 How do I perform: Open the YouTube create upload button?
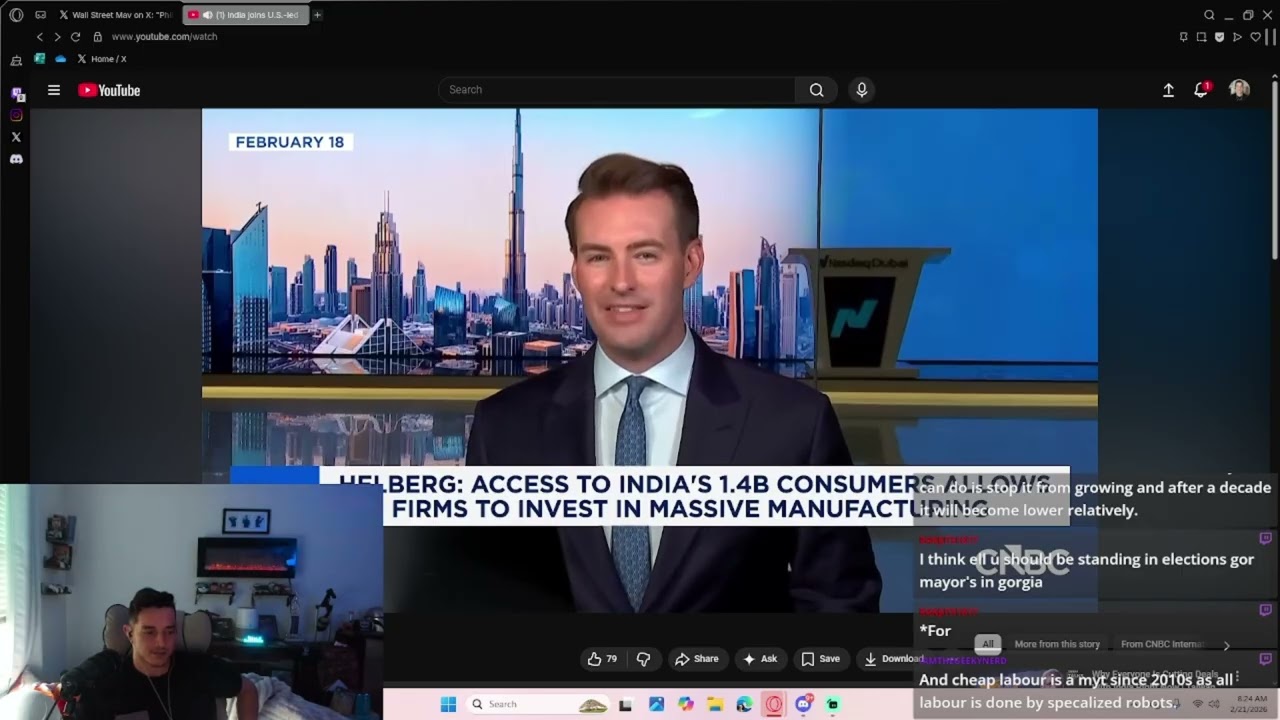pyautogui.click(x=1168, y=90)
